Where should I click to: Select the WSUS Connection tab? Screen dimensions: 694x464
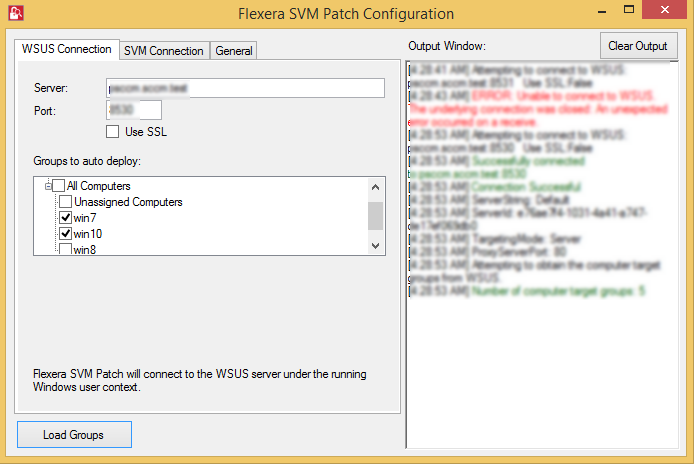pos(66,49)
